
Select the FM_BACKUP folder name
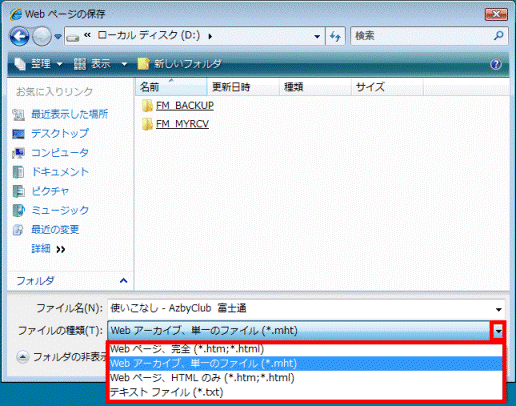point(185,106)
